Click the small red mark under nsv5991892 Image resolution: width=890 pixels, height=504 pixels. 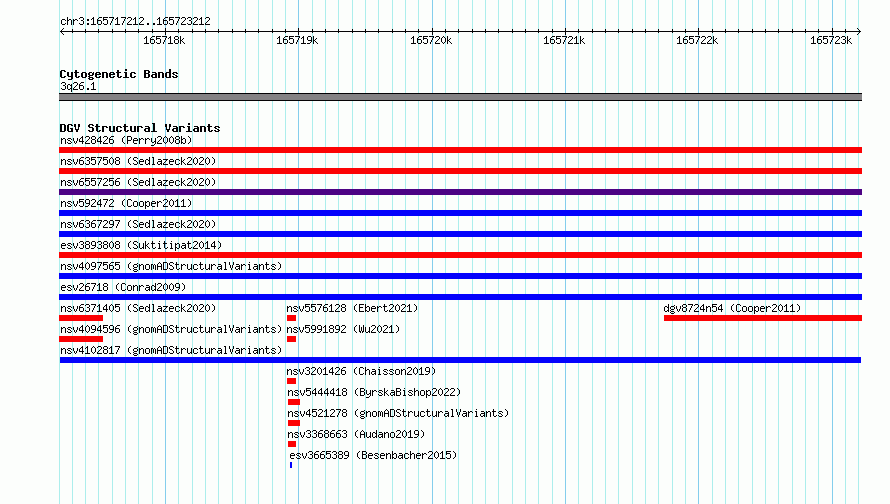(x=291, y=339)
